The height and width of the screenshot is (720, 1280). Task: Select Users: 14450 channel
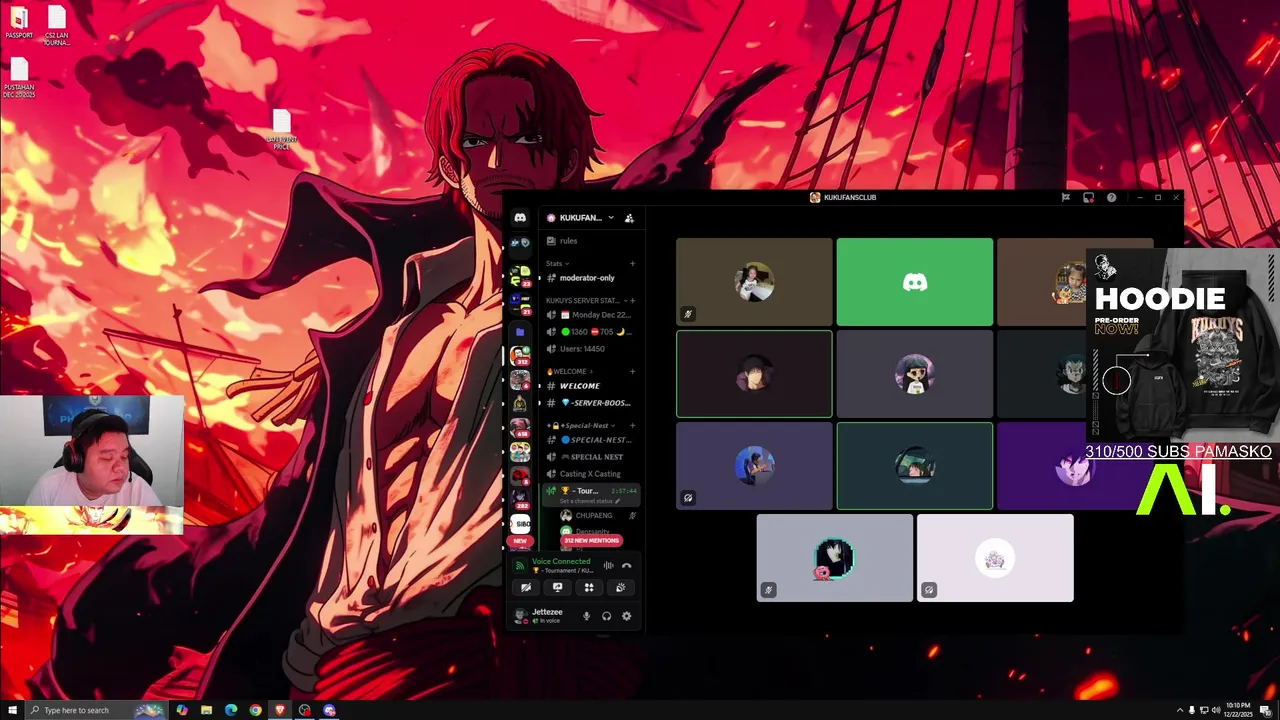pyautogui.click(x=590, y=349)
